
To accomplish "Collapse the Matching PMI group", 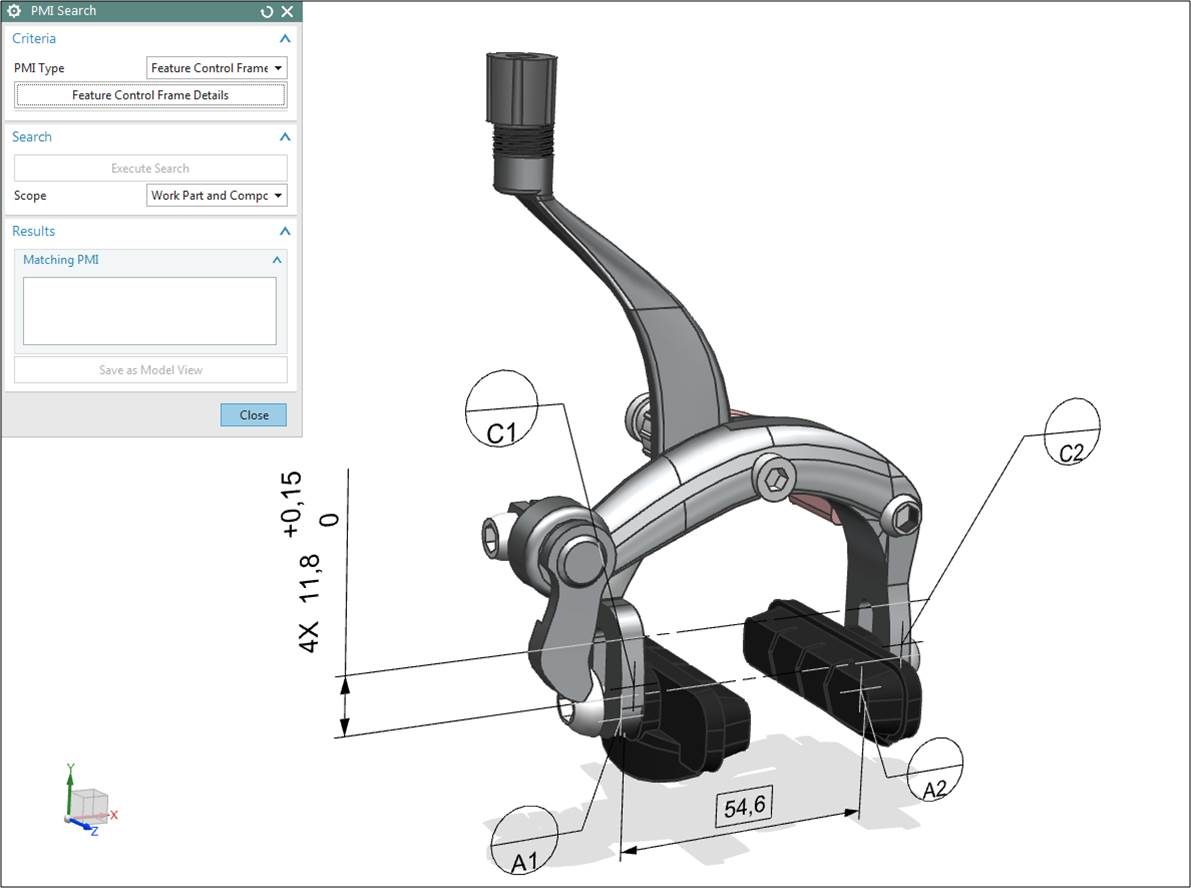I will point(276,260).
